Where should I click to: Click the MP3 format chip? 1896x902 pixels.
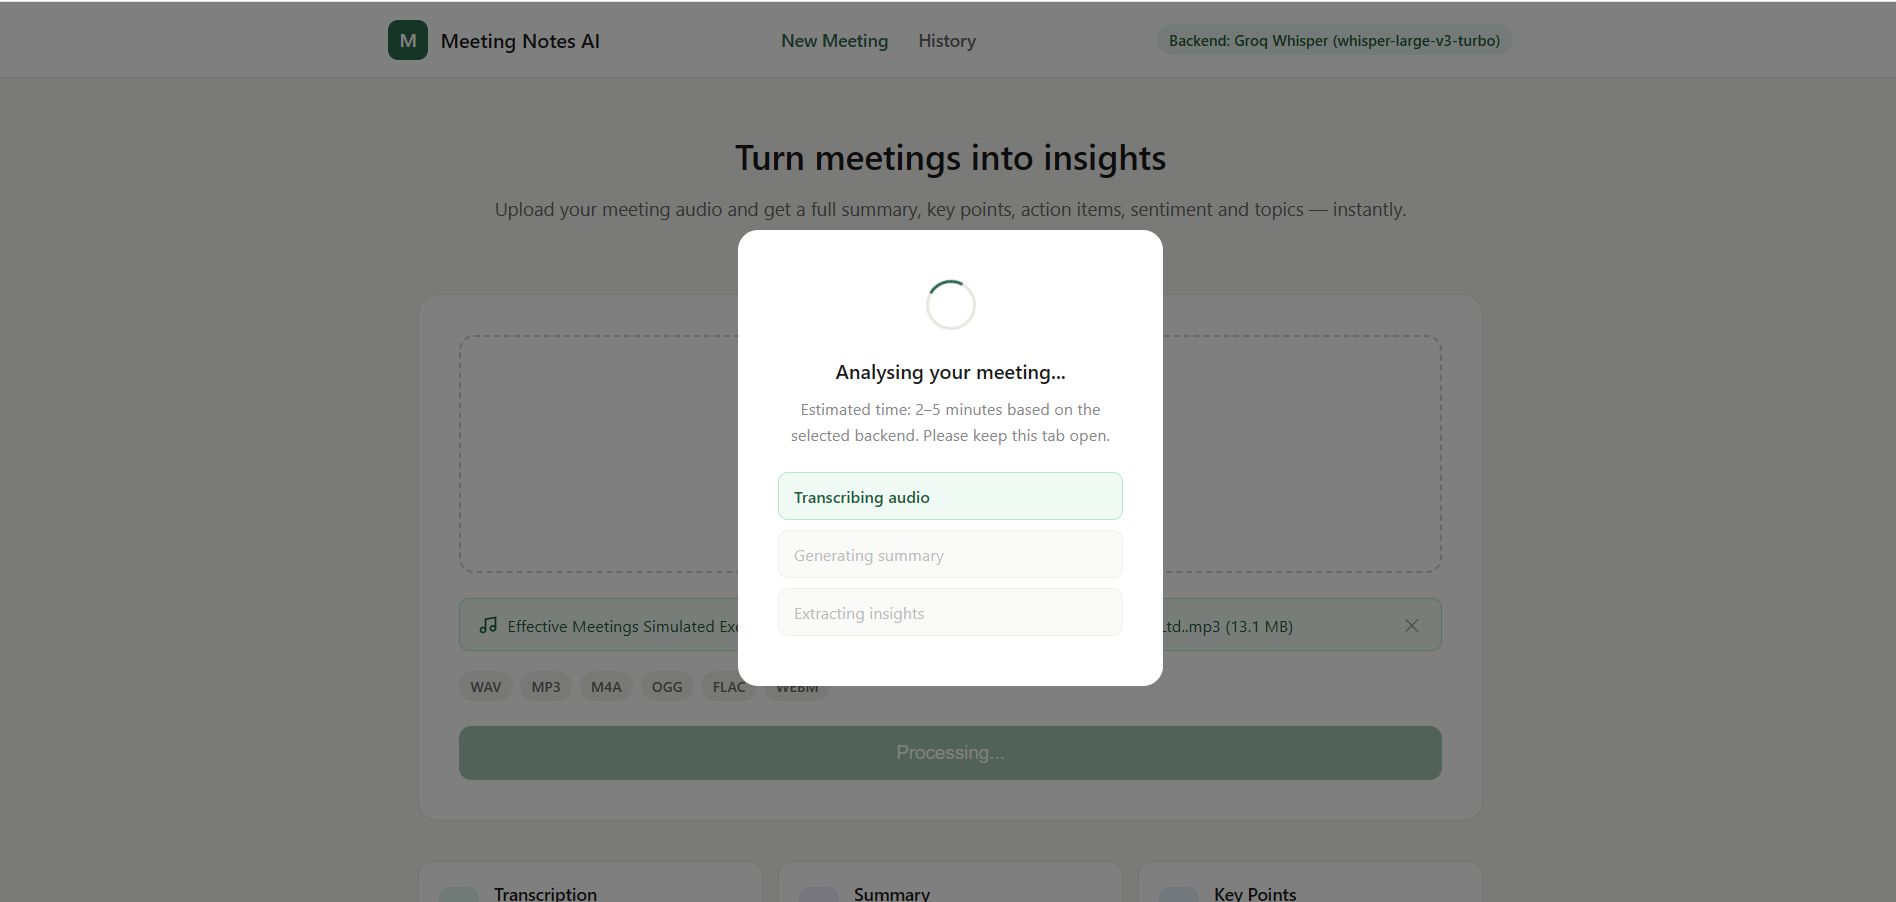pos(546,687)
